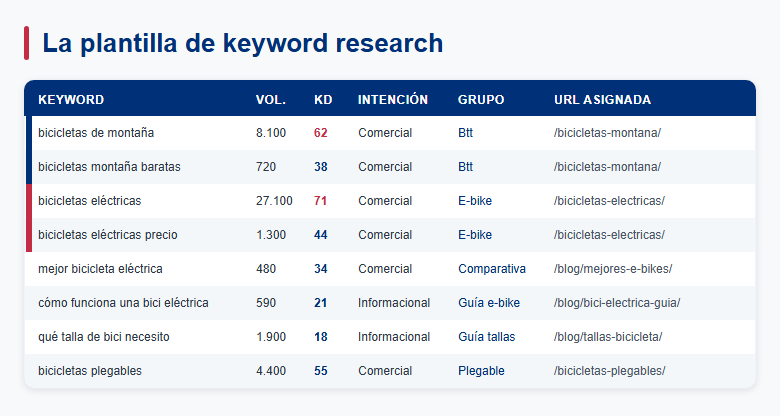Select 'qué talla de bici necesito' cell
This screenshot has width=780, height=416.
[x=104, y=337]
